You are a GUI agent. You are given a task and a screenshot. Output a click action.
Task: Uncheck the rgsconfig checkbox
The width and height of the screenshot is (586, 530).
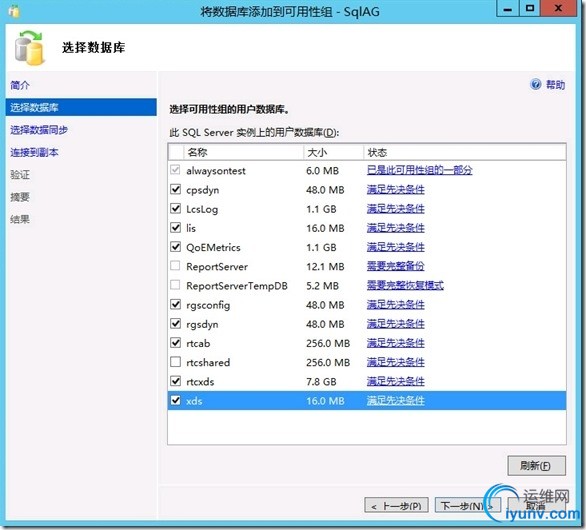(175, 304)
